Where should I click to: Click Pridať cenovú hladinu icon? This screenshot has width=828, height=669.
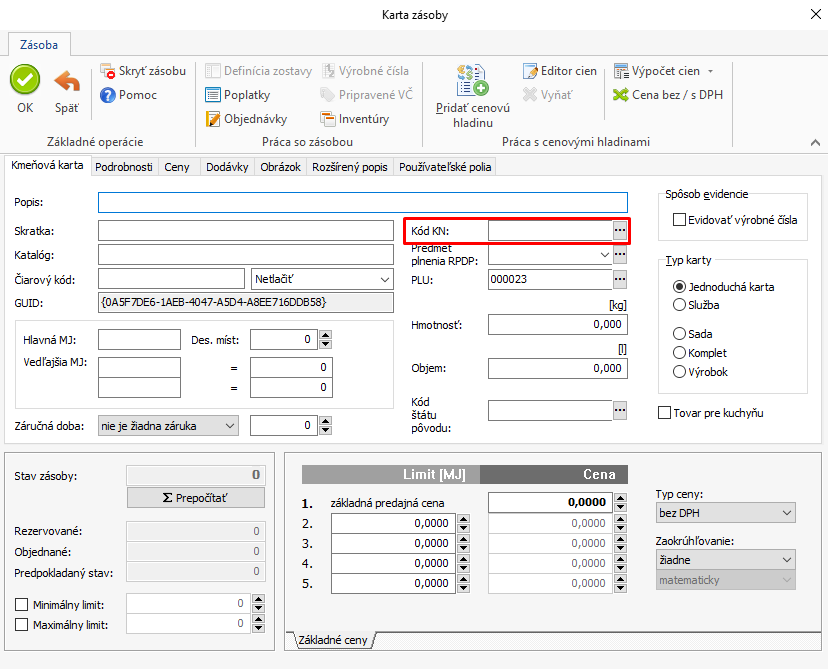472,81
